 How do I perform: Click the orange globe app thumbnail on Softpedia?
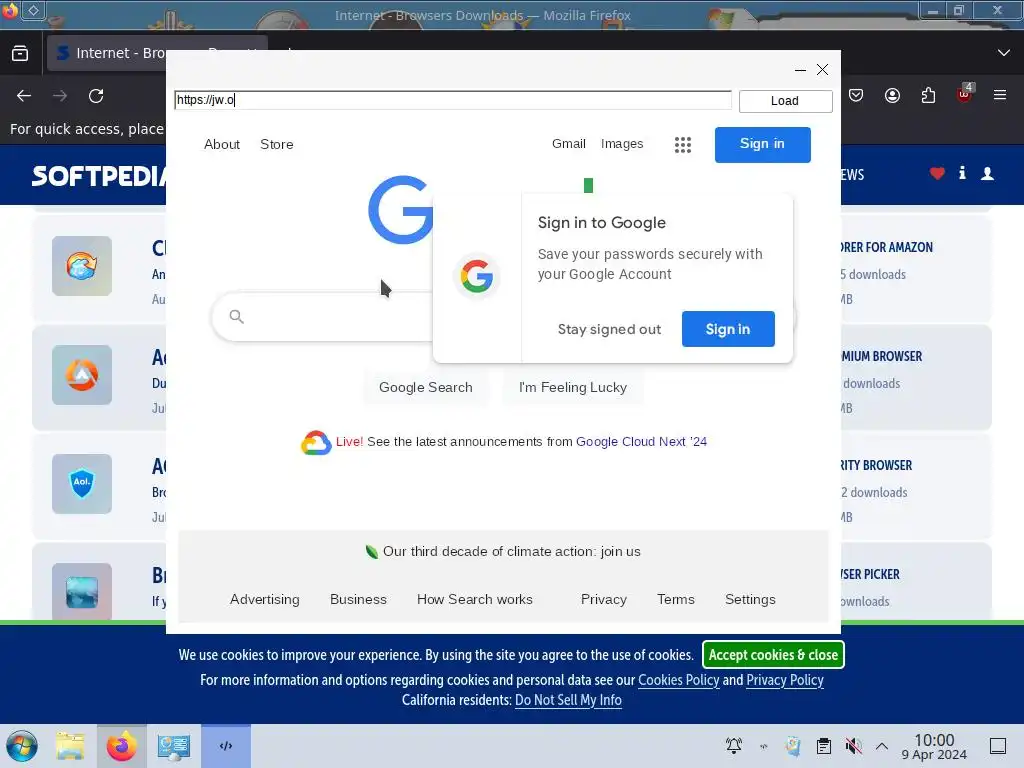tap(82, 266)
